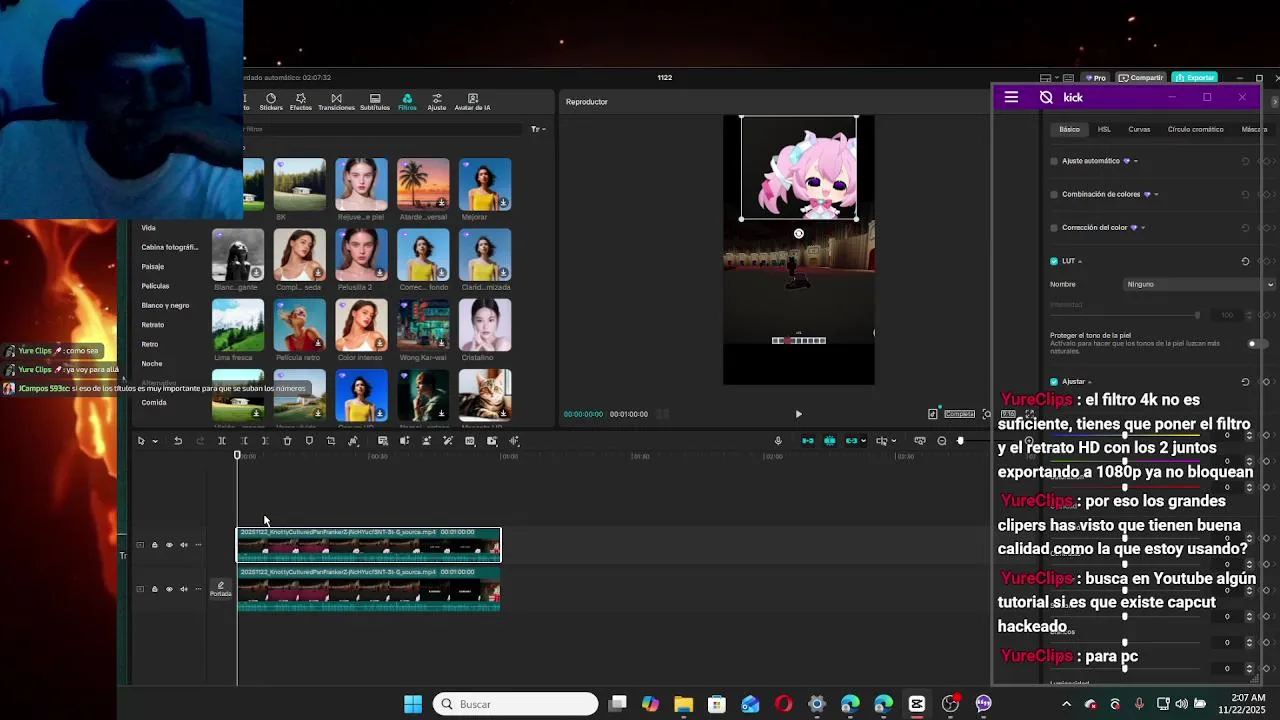Click the Microsoft Store icon on the taskbar
Image resolution: width=1280 pixels, height=720 pixels.
coord(717,704)
